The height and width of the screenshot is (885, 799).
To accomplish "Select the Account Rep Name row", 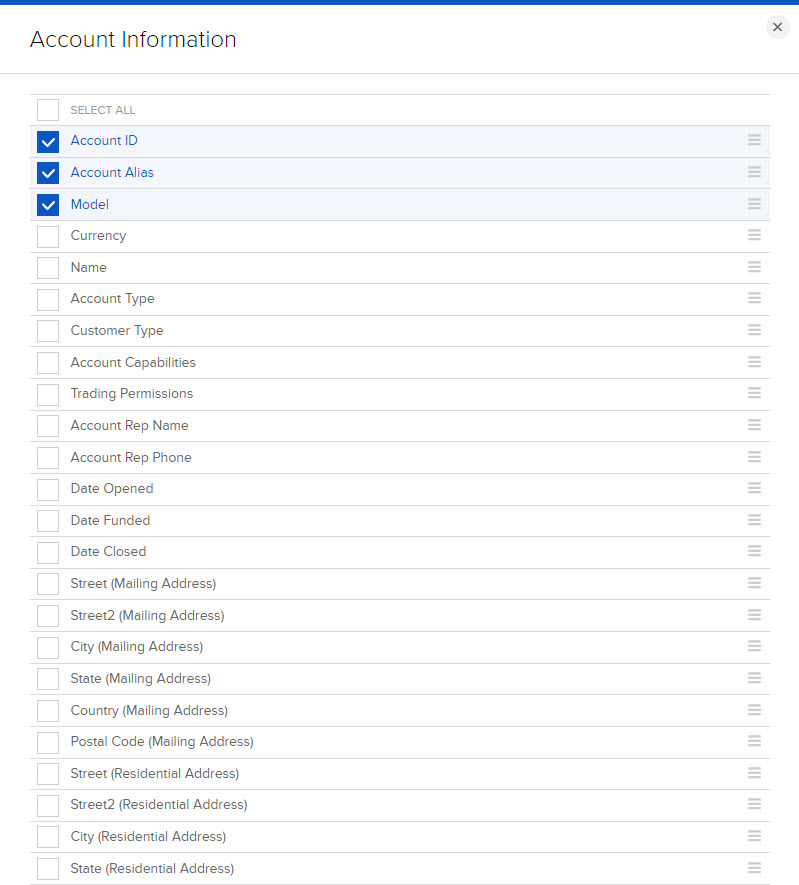I will [129, 425].
